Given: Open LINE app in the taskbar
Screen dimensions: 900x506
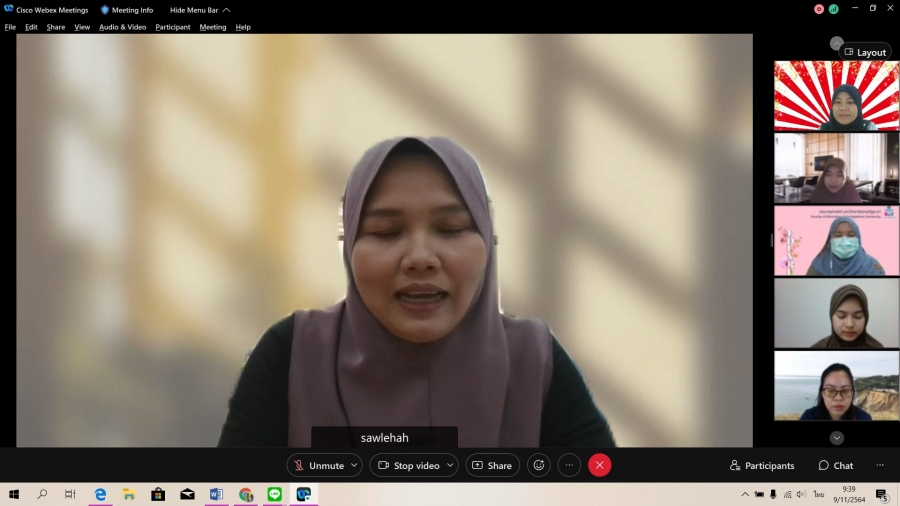Looking at the screenshot, I should coord(274,494).
